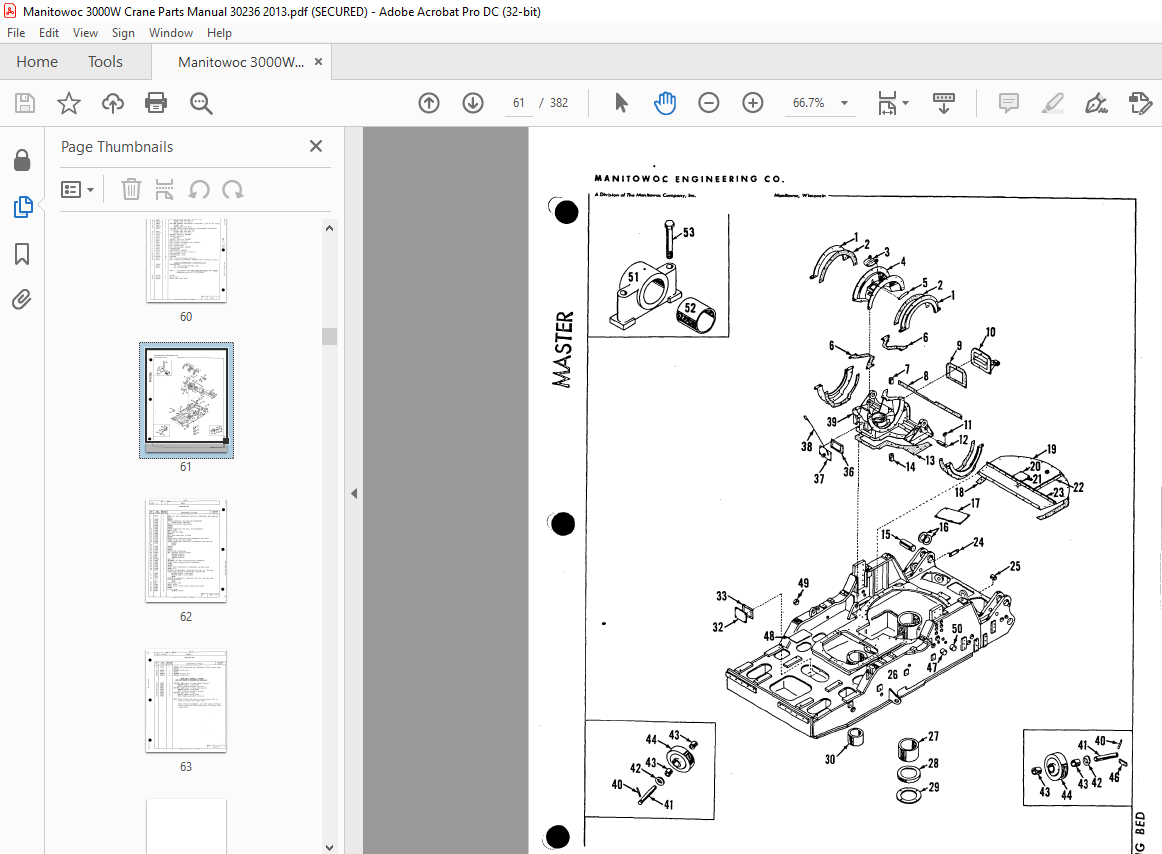Open fit page options dropdown arrow
Viewport: 1162px width, 854px height.
point(906,103)
